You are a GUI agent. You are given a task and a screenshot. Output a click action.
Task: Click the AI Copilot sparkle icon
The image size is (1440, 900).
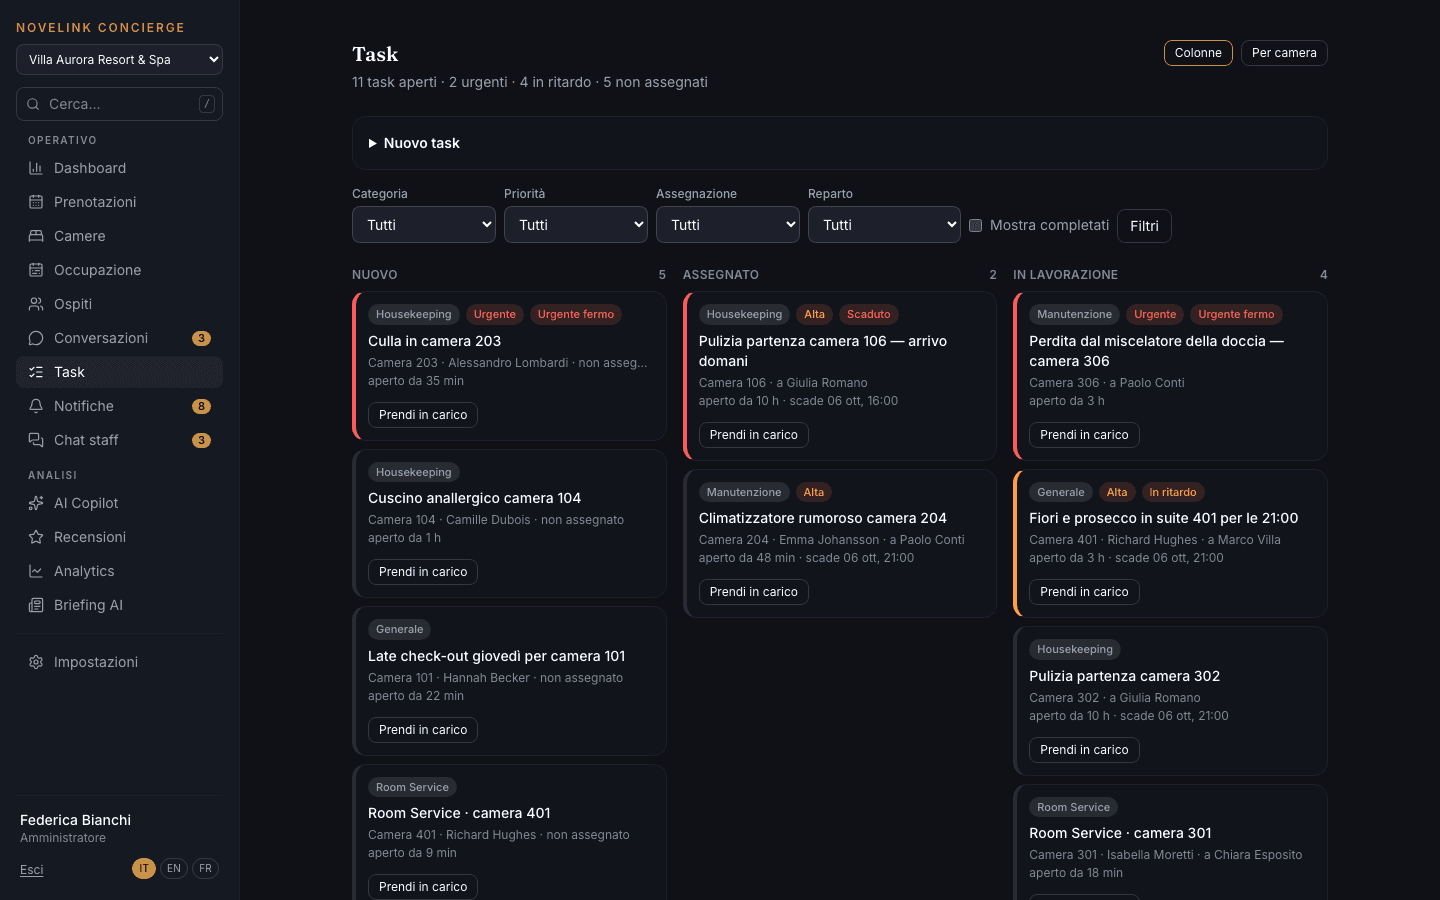click(x=36, y=503)
